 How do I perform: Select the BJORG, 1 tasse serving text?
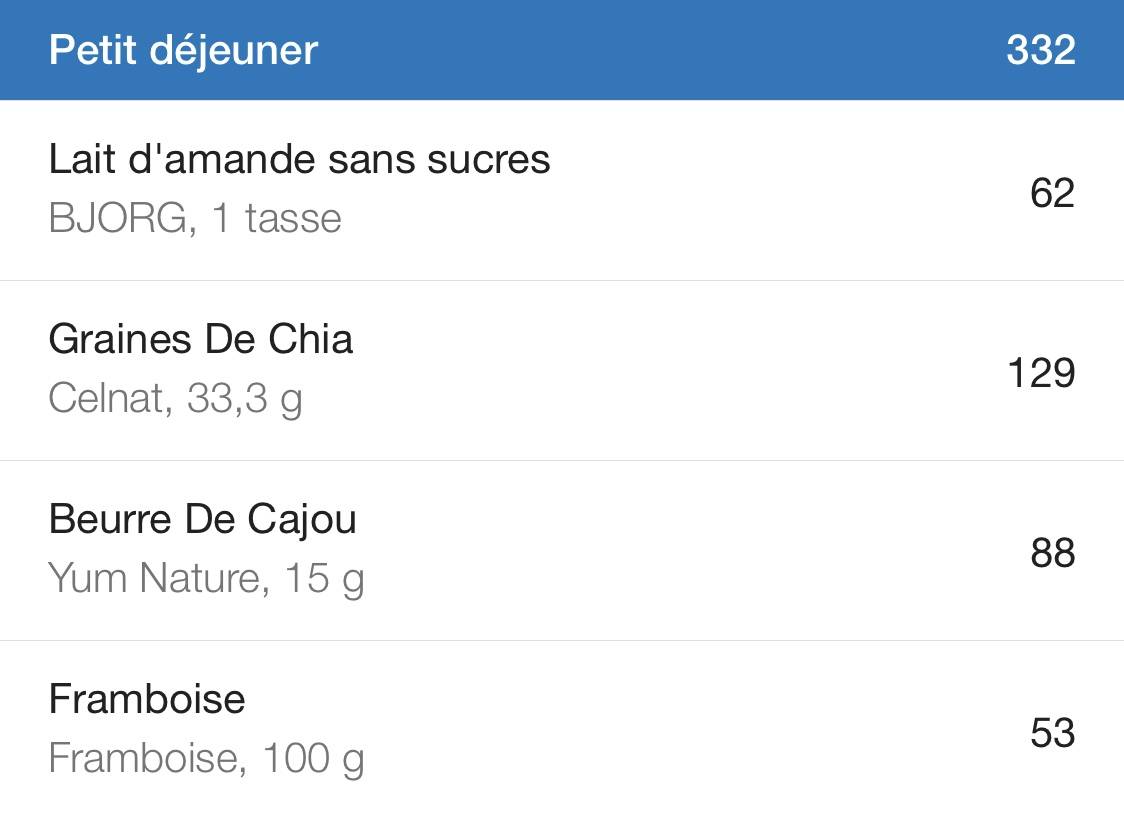coord(195,218)
